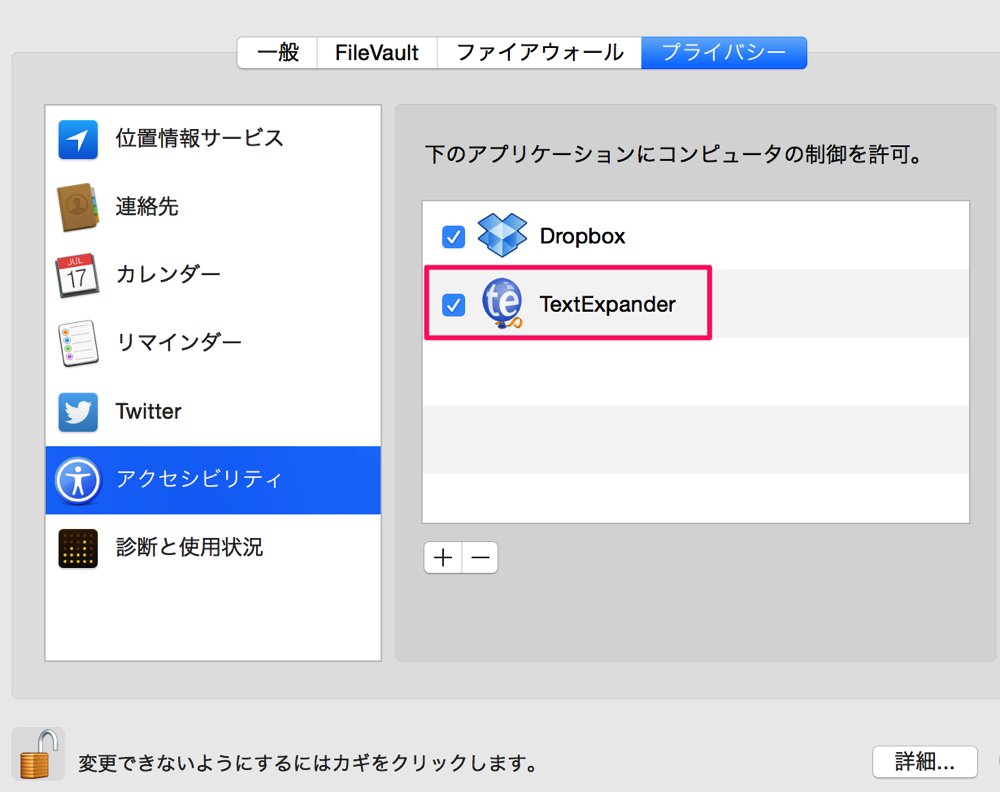Click the Twitter bird icon
The image size is (1000, 792).
78,412
